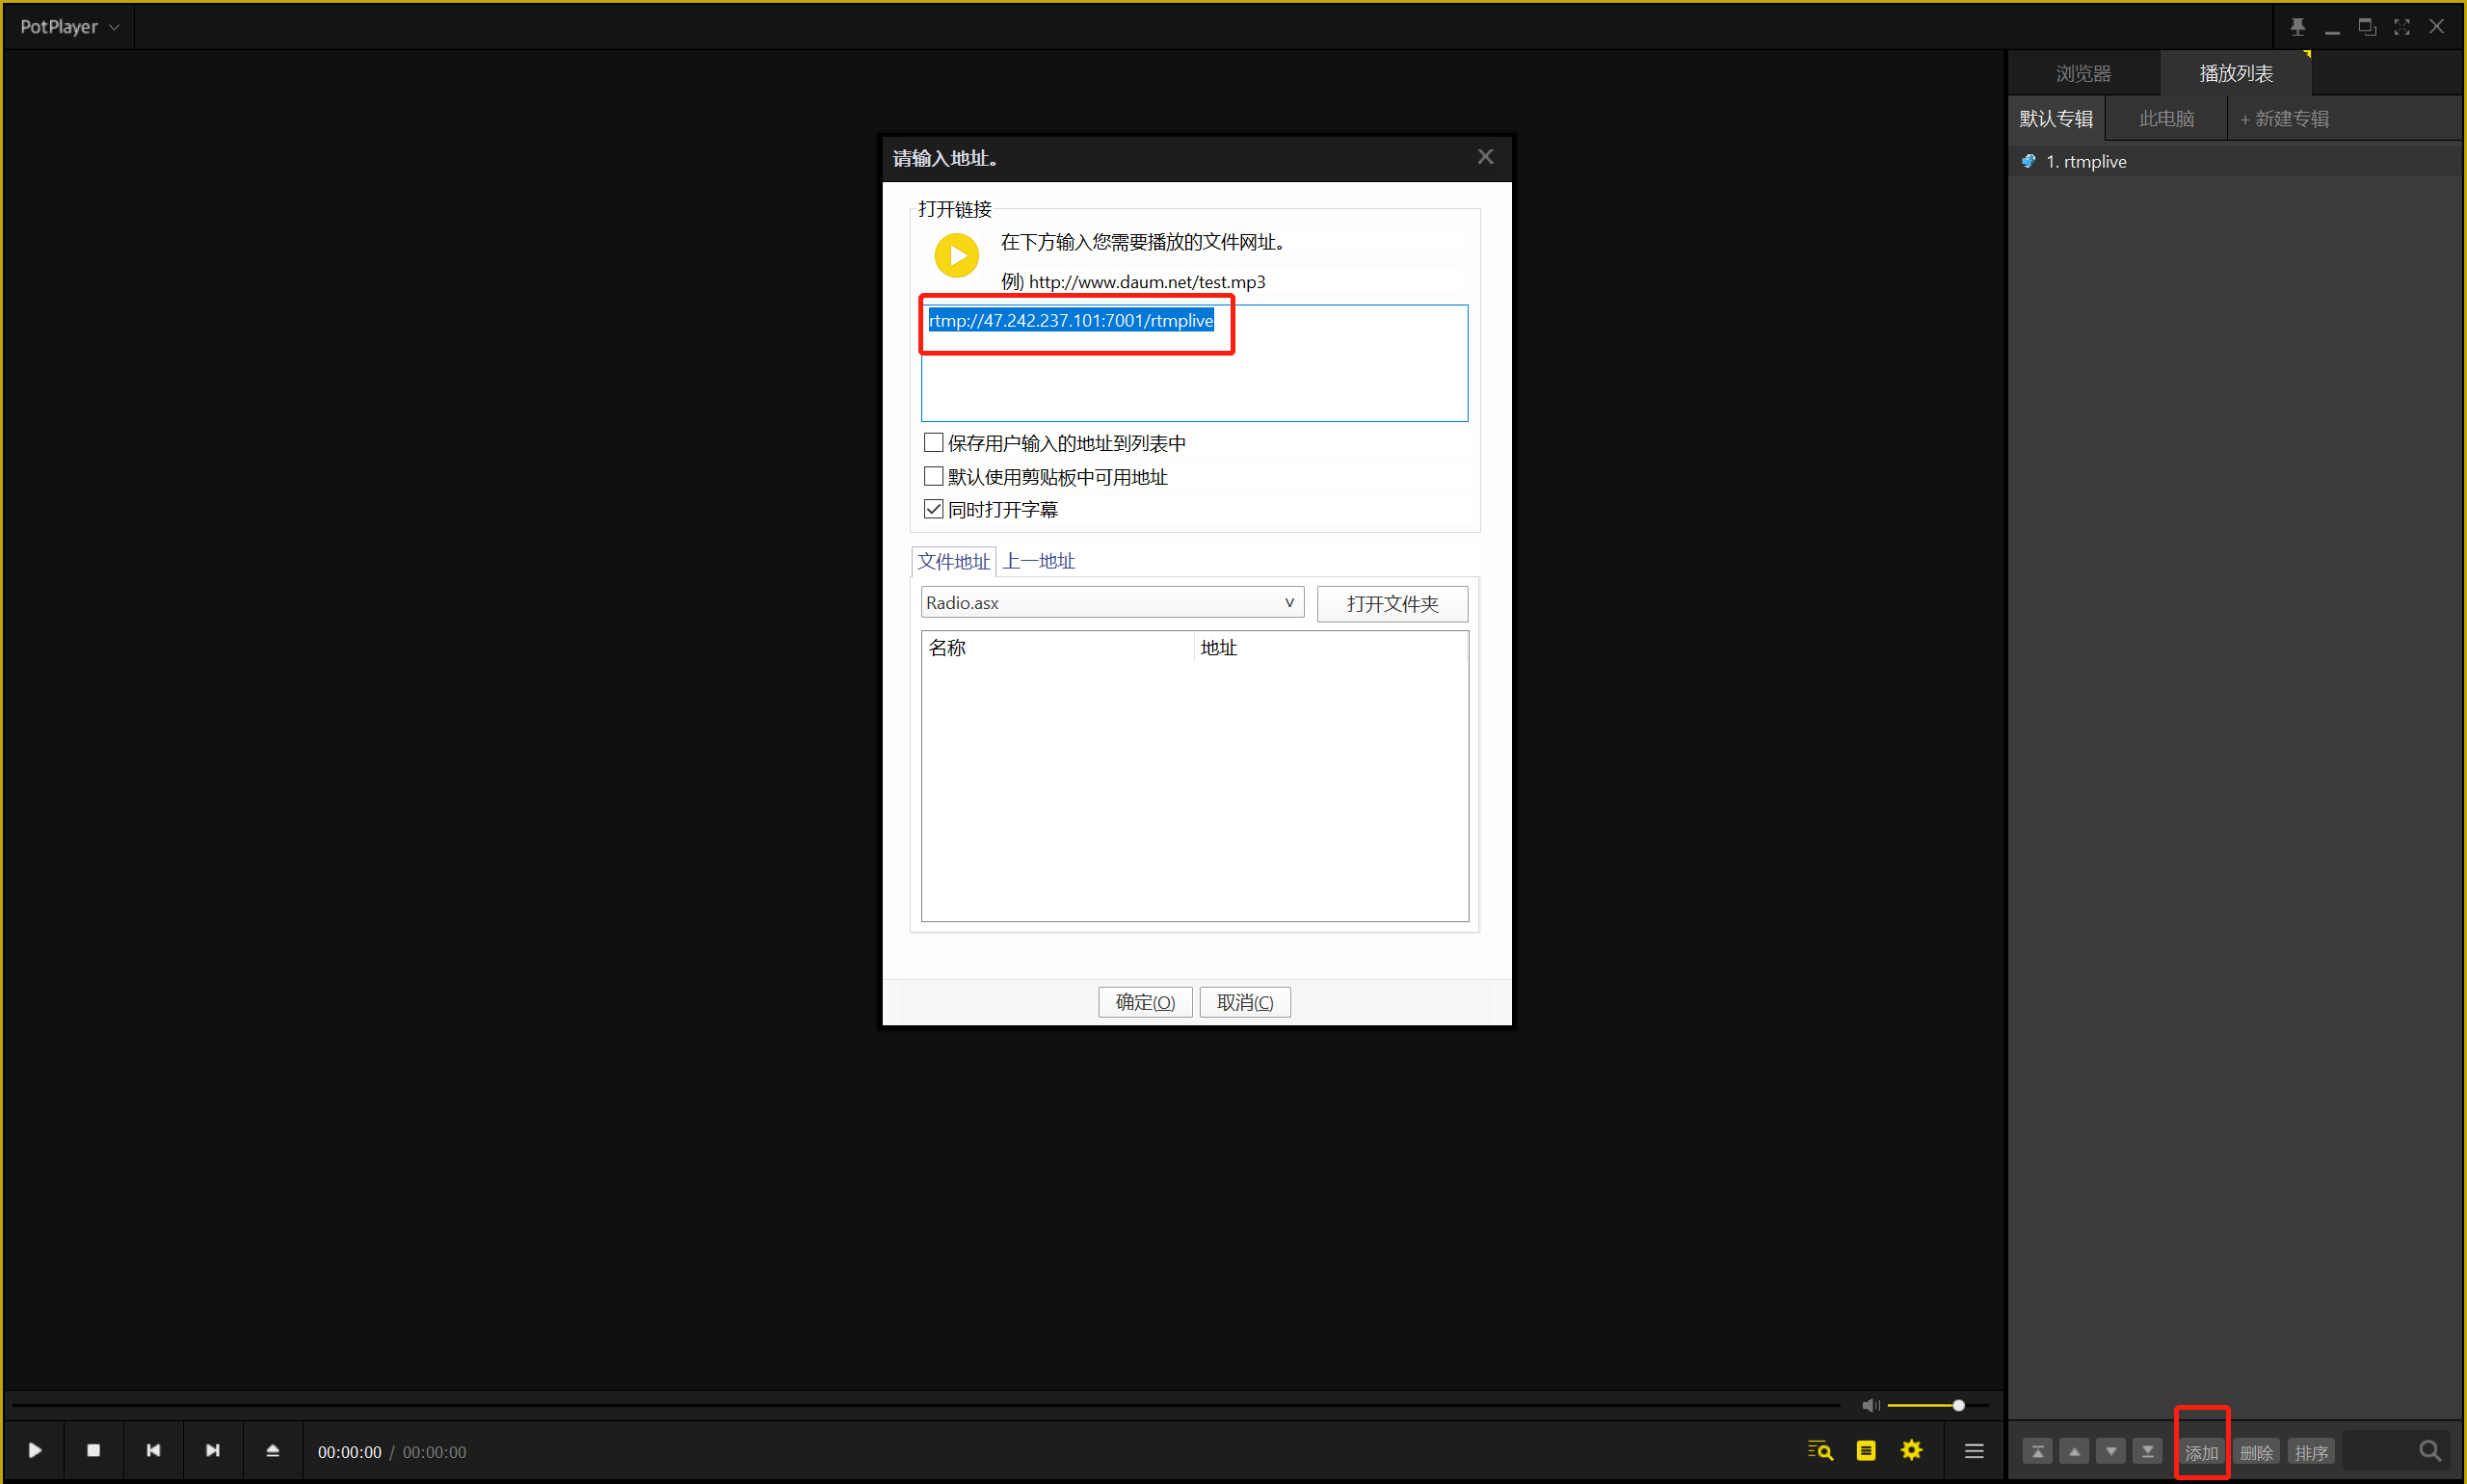Adjust the volume slider

click(x=1957, y=1405)
